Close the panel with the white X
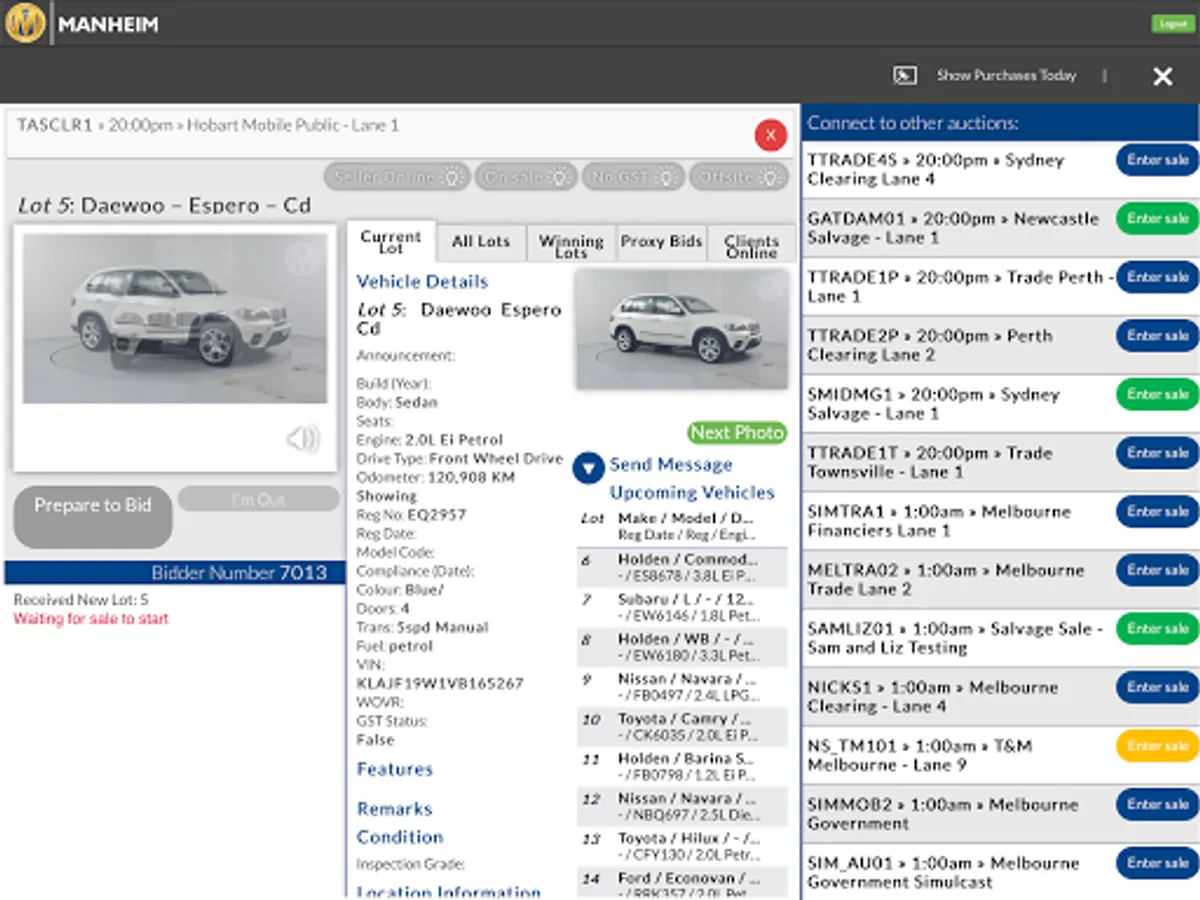The width and height of the screenshot is (1200, 900). [1162, 76]
